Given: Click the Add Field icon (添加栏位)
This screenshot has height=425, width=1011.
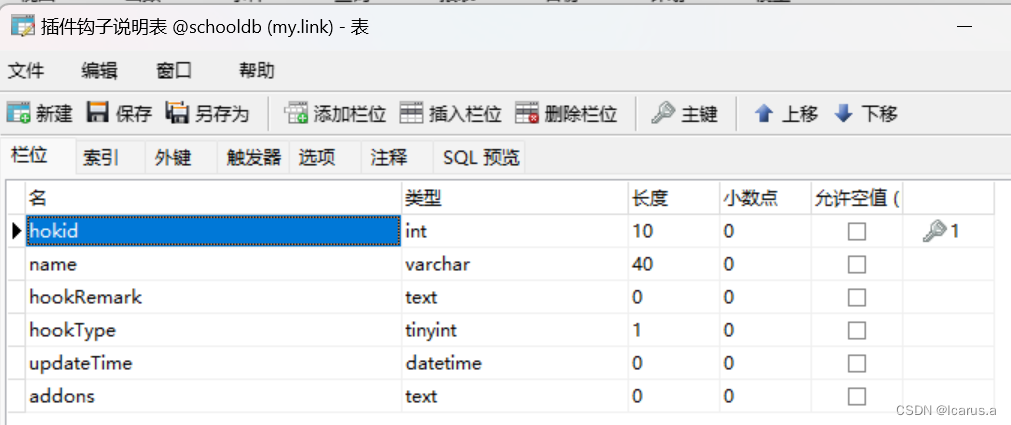Looking at the screenshot, I should (296, 114).
